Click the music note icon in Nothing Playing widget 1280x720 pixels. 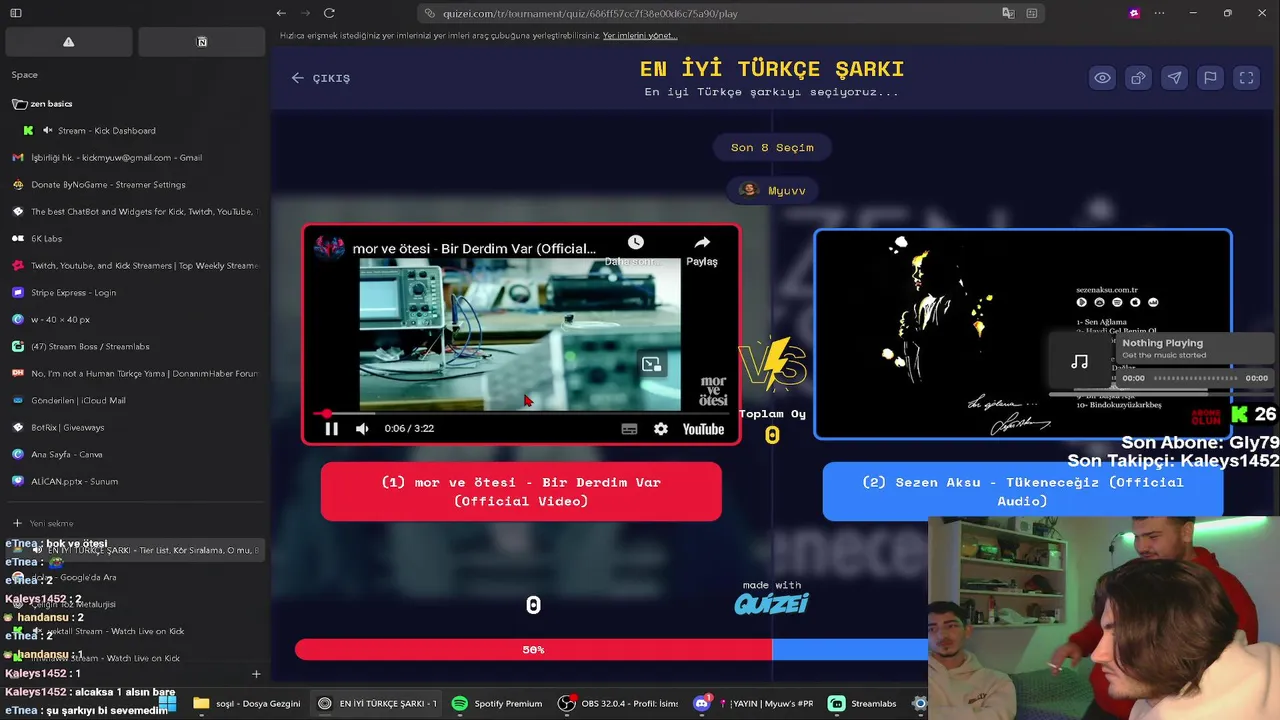point(1080,361)
